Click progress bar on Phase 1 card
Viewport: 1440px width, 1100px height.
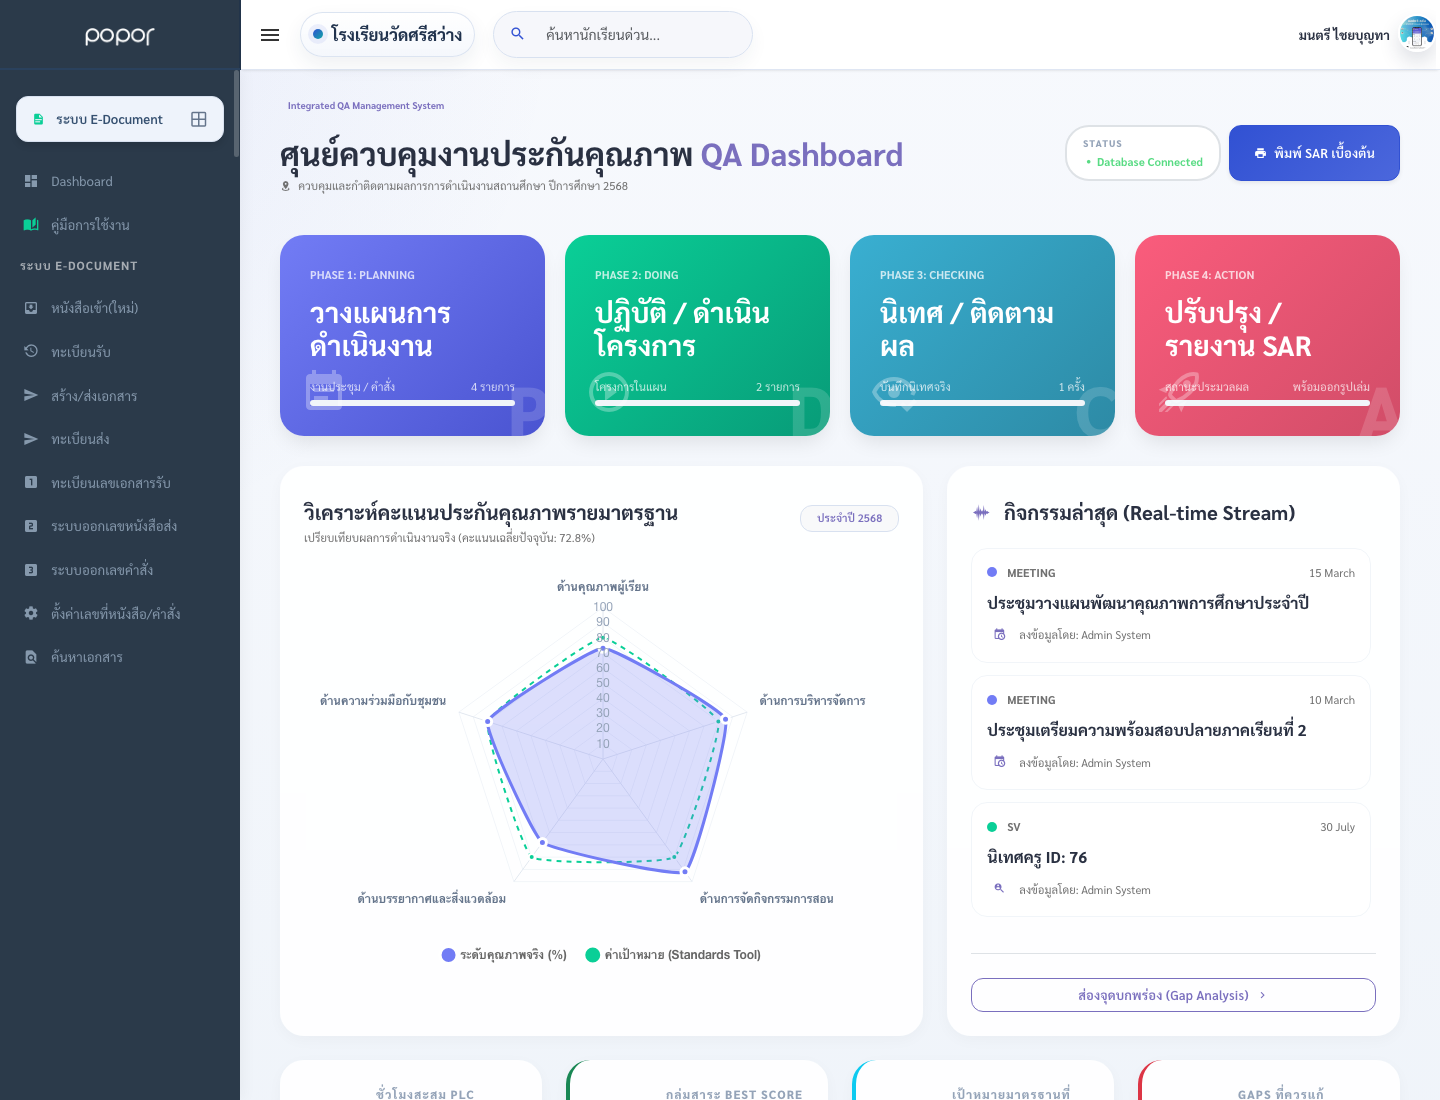point(412,403)
